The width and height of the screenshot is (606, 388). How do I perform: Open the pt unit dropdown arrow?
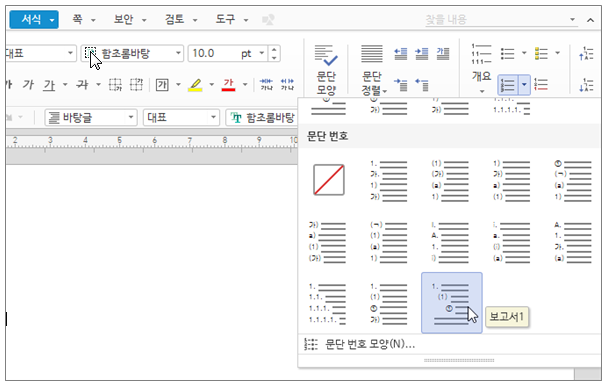[262, 53]
